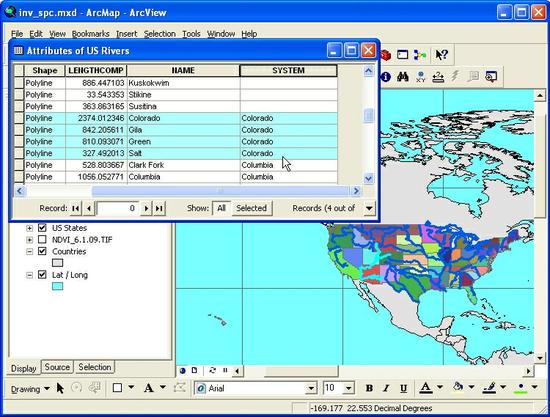The image size is (550, 417).
Task: Click the Edit Vertices tool
Action: point(180,388)
